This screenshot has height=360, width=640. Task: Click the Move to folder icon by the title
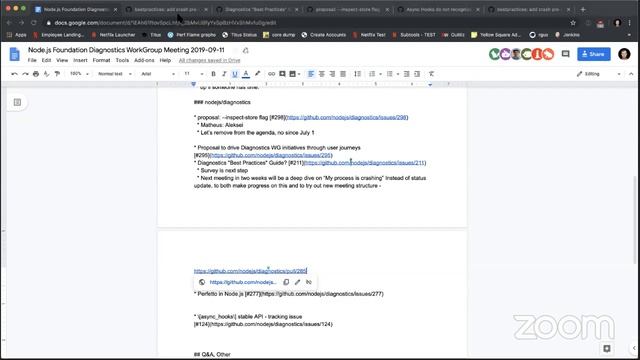[246, 51]
